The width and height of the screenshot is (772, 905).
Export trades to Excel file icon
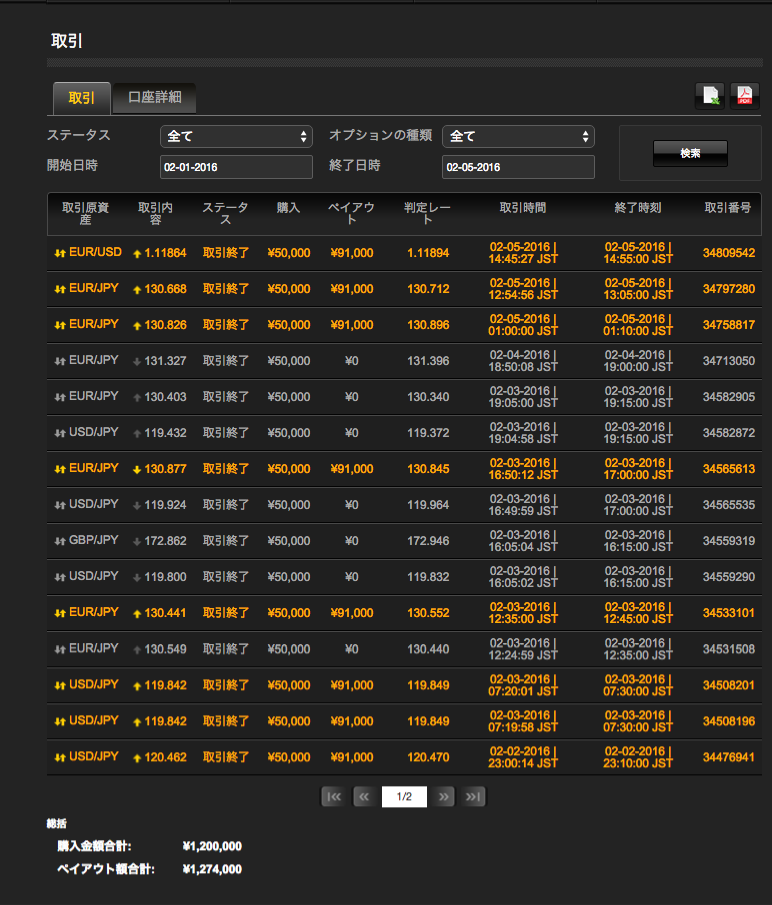tap(710, 95)
